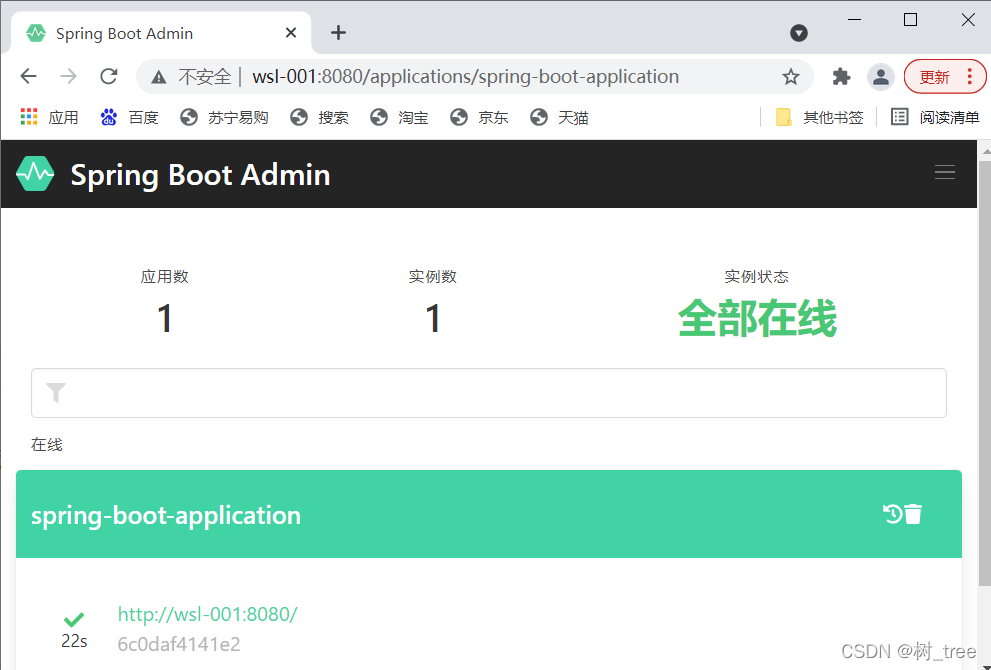
Task: Reload the current page
Action: (109, 76)
